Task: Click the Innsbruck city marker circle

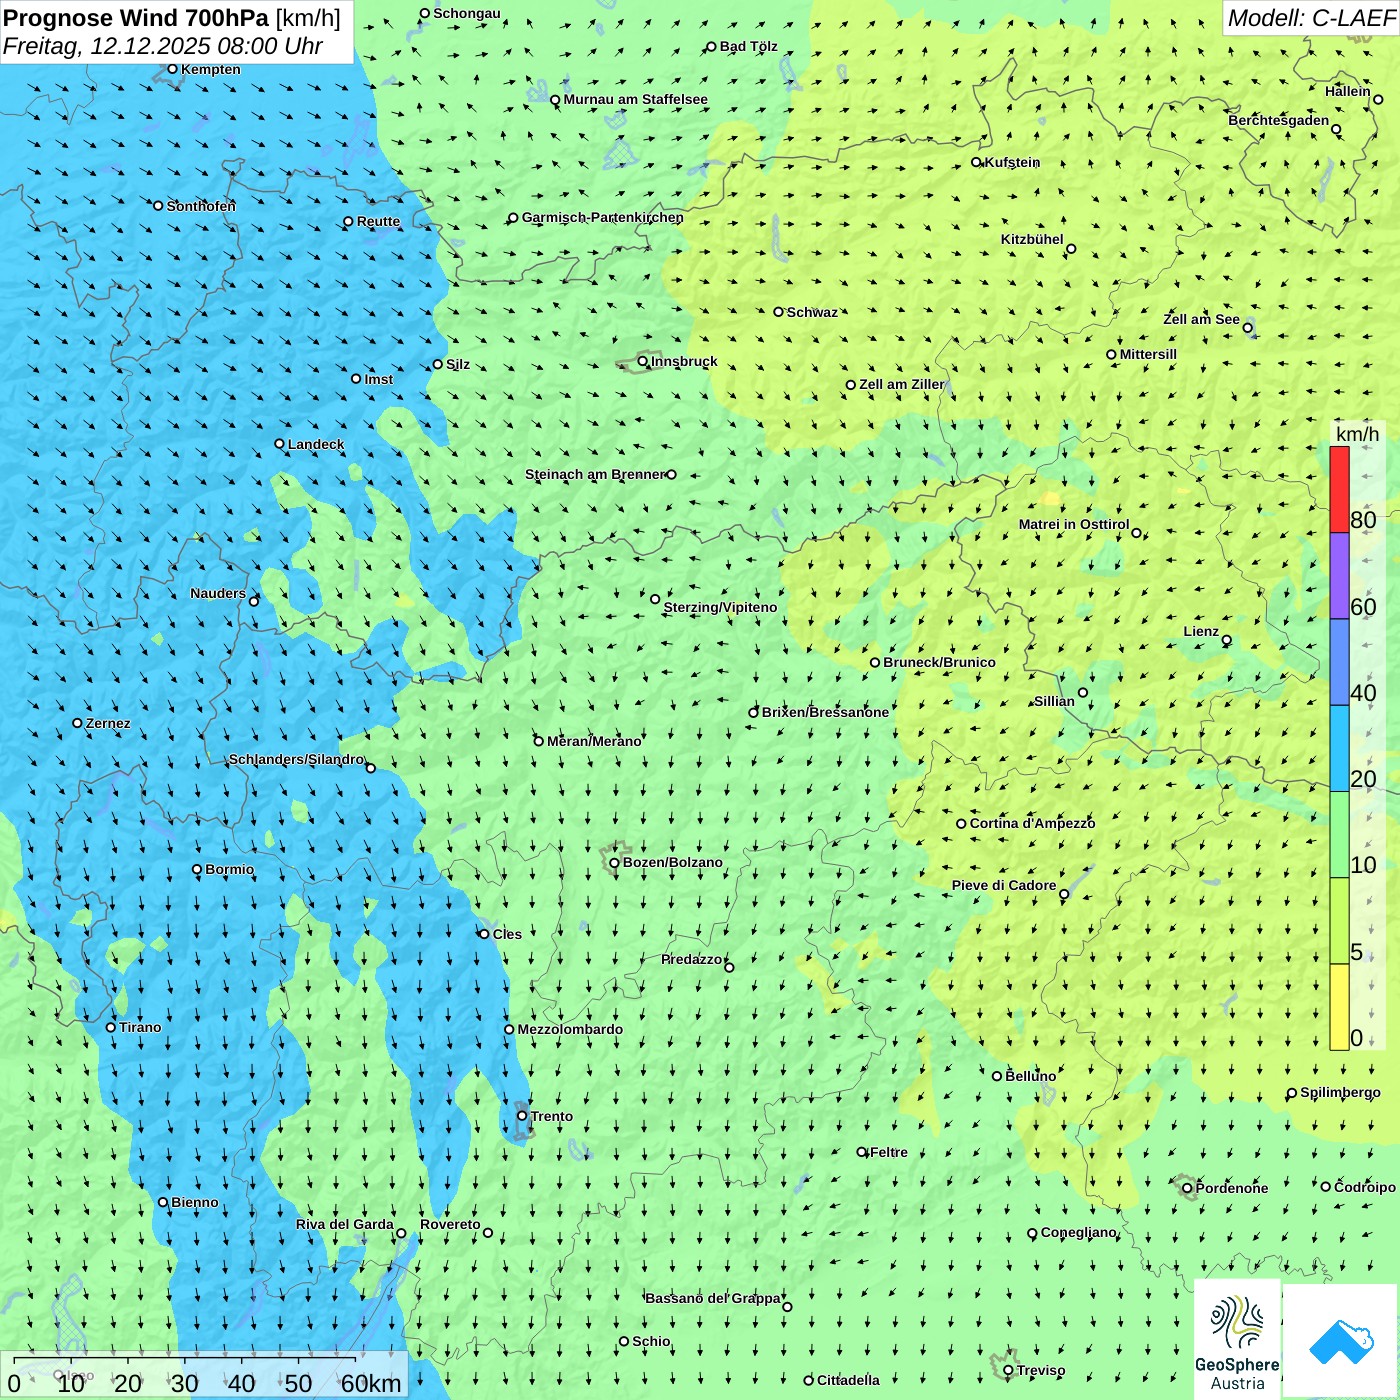Action: [643, 361]
